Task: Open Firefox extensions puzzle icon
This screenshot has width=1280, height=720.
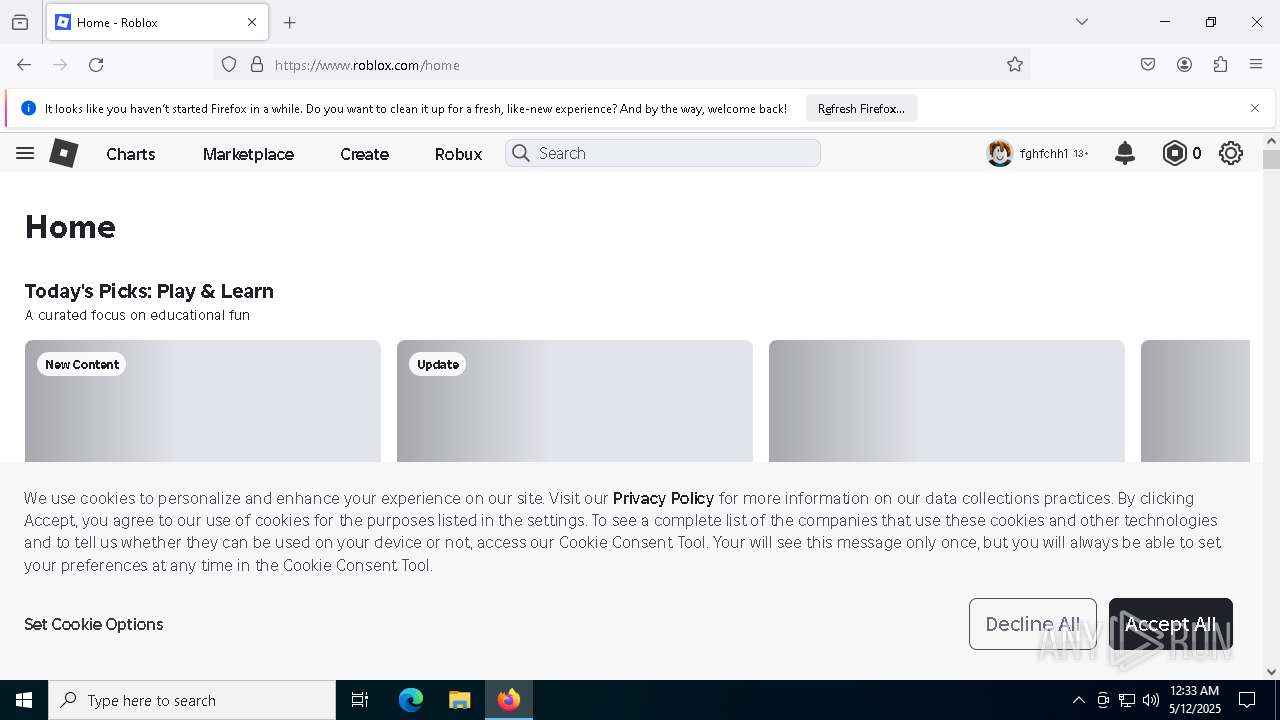Action: [1220, 65]
